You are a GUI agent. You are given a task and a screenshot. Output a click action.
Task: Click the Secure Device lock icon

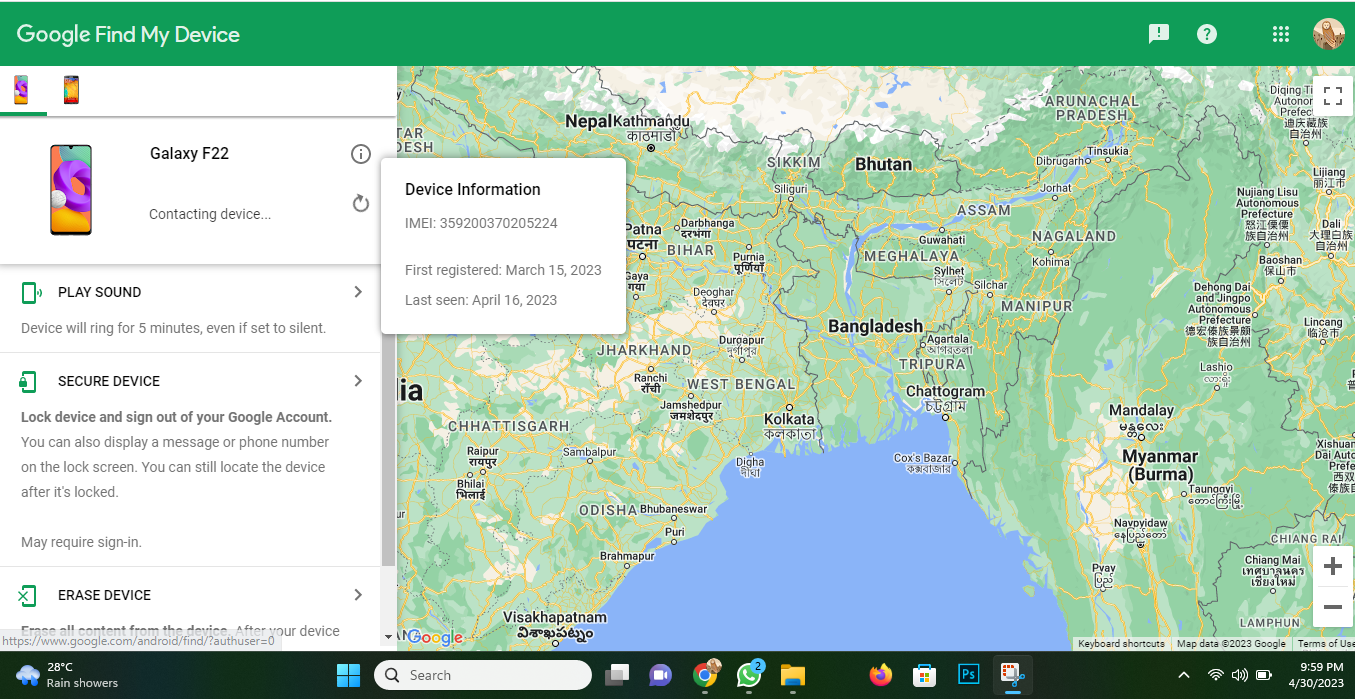tap(28, 381)
